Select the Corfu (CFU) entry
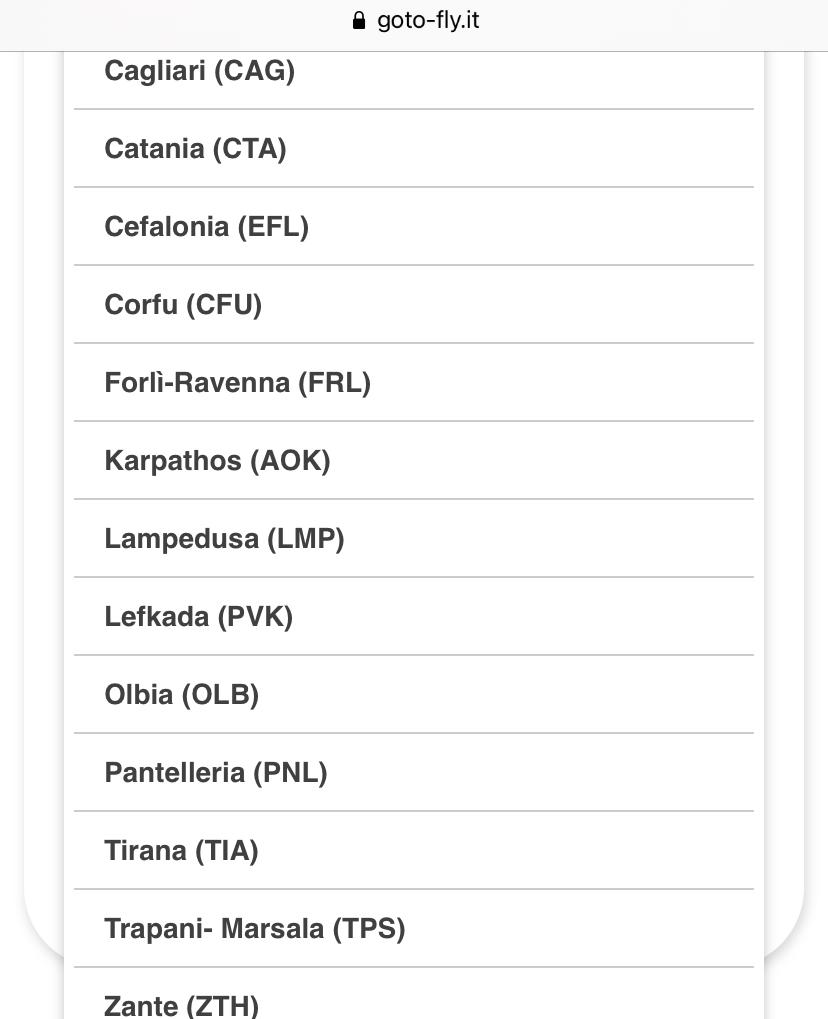This screenshot has width=828, height=1019. (x=184, y=305)
